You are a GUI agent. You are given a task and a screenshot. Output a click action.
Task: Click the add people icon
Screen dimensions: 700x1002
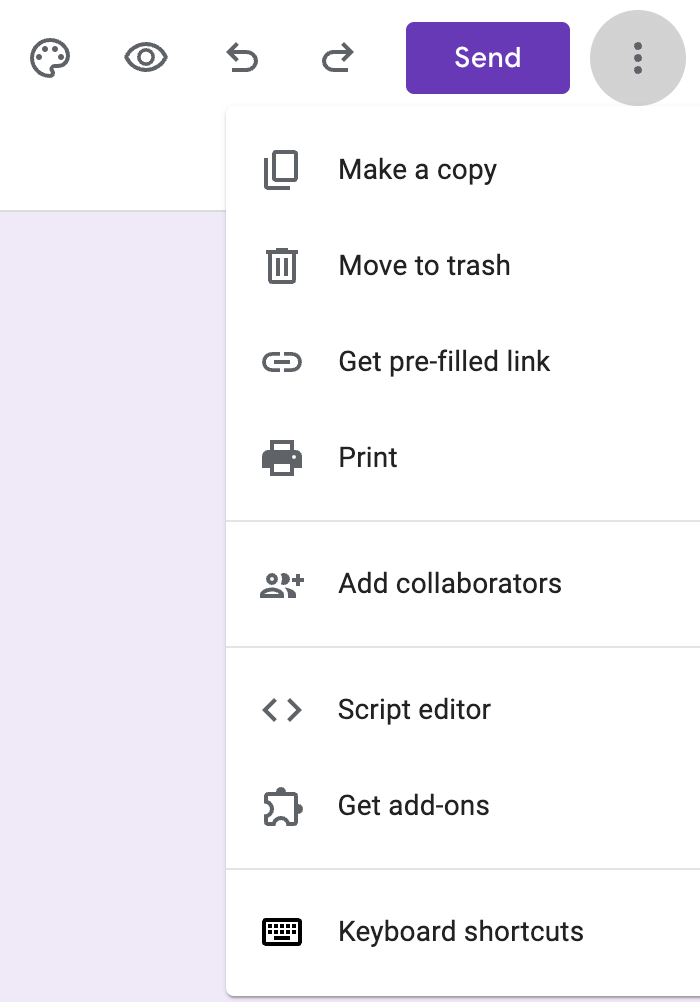tap(282, 585)
